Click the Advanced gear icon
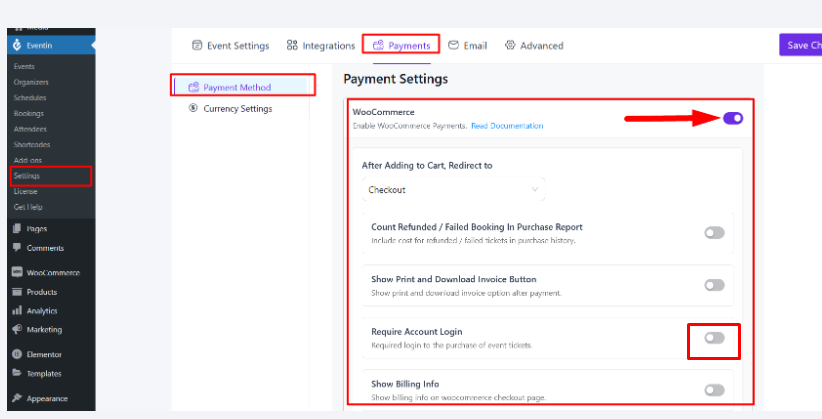Viewport: 822px width, 419px height. (x=510, y=45)
